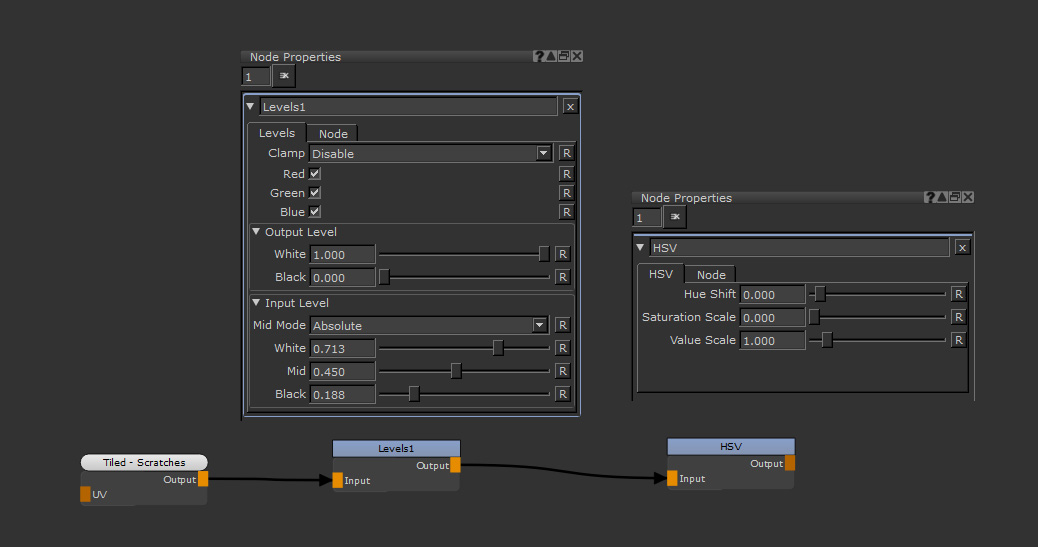This screenshot has width=1038, height=547.
Task: Remove the HSV node properties with its x button
Action: click(x=962, y=248)
